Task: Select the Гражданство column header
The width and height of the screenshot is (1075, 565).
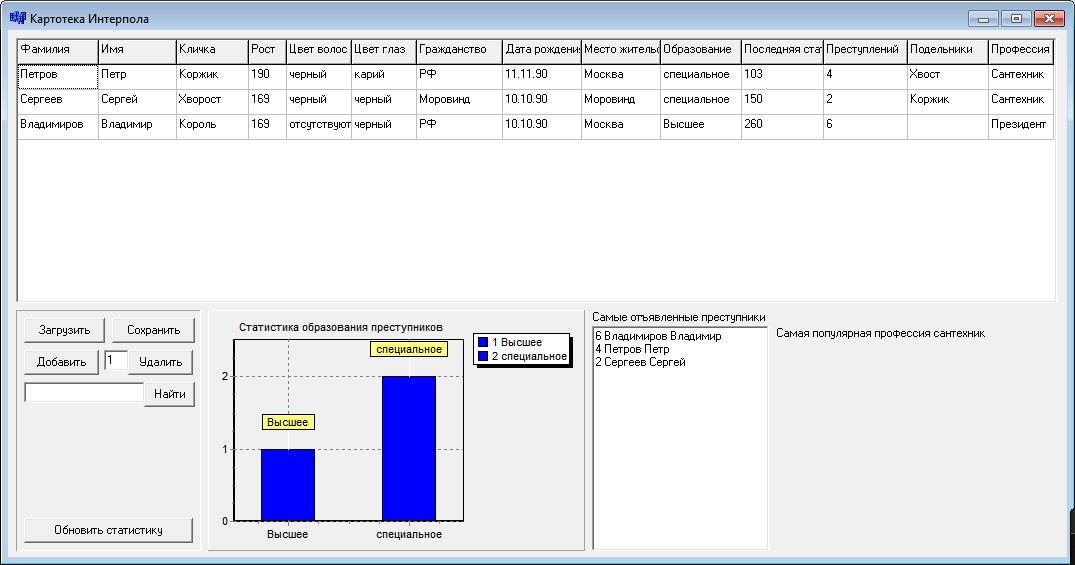Action: point(459,51)
